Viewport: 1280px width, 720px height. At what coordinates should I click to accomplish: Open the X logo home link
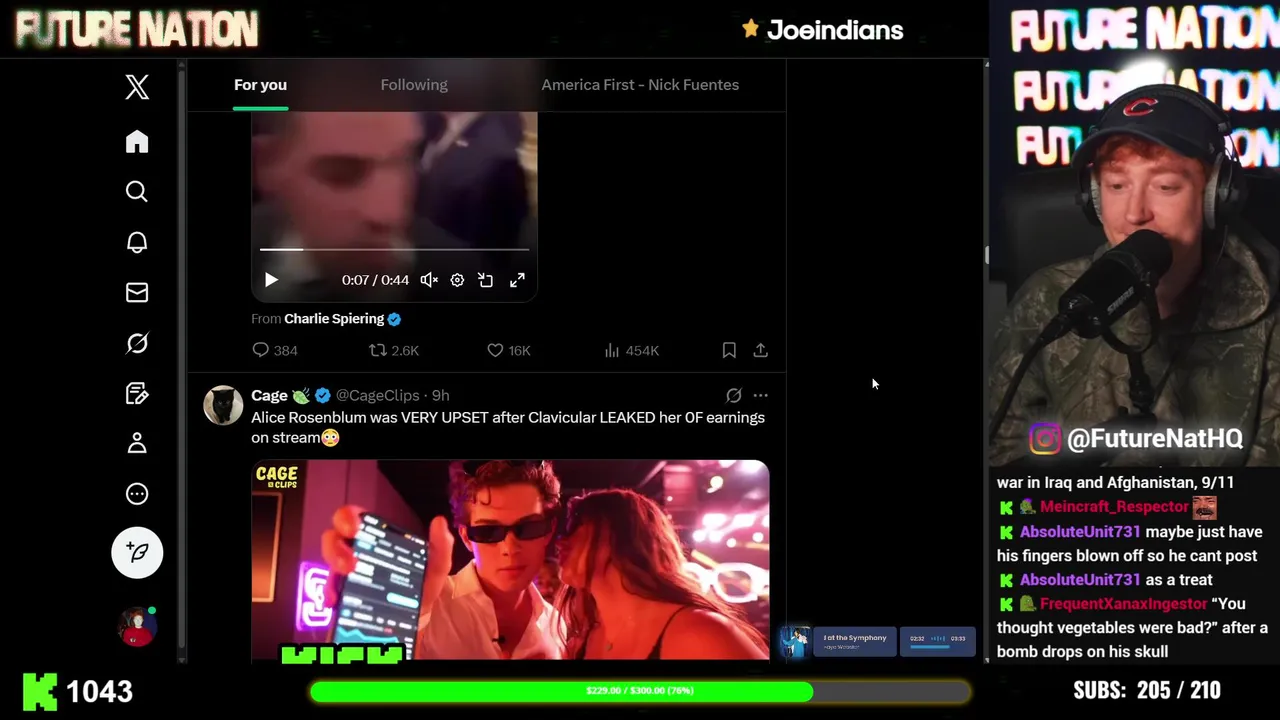(x=137, y=87)
